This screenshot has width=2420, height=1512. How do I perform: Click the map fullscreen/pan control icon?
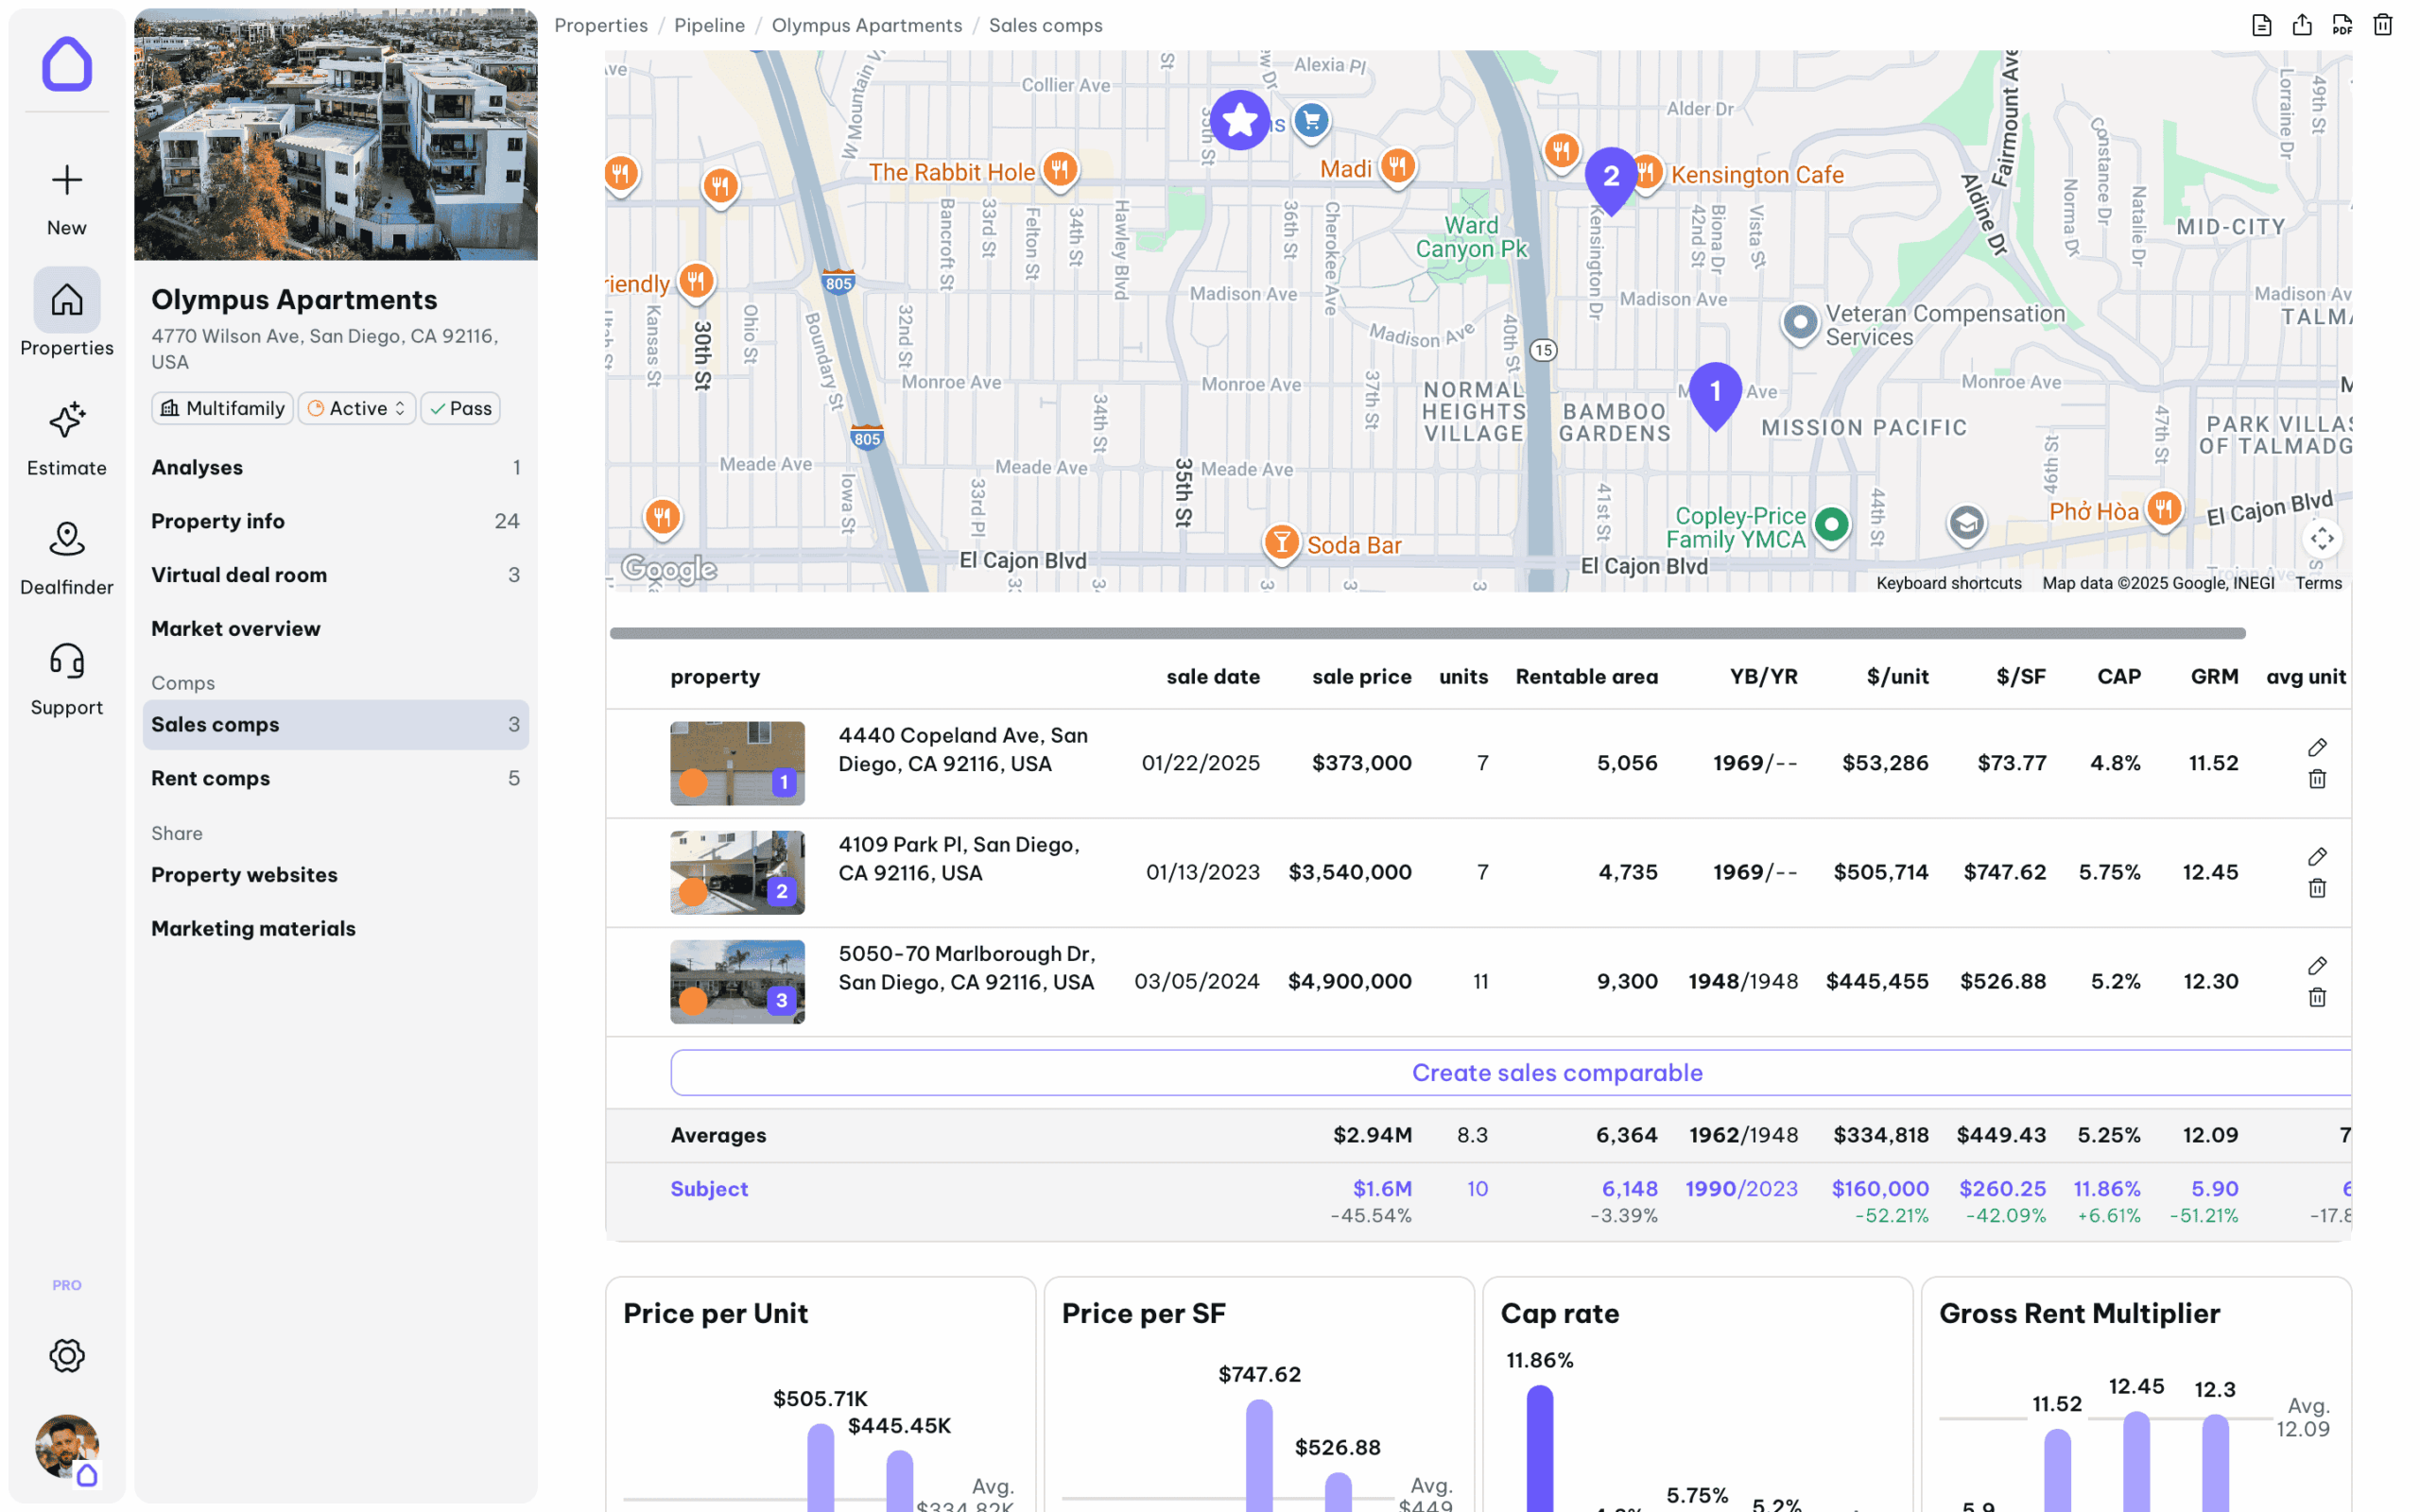coord(2322,539)
